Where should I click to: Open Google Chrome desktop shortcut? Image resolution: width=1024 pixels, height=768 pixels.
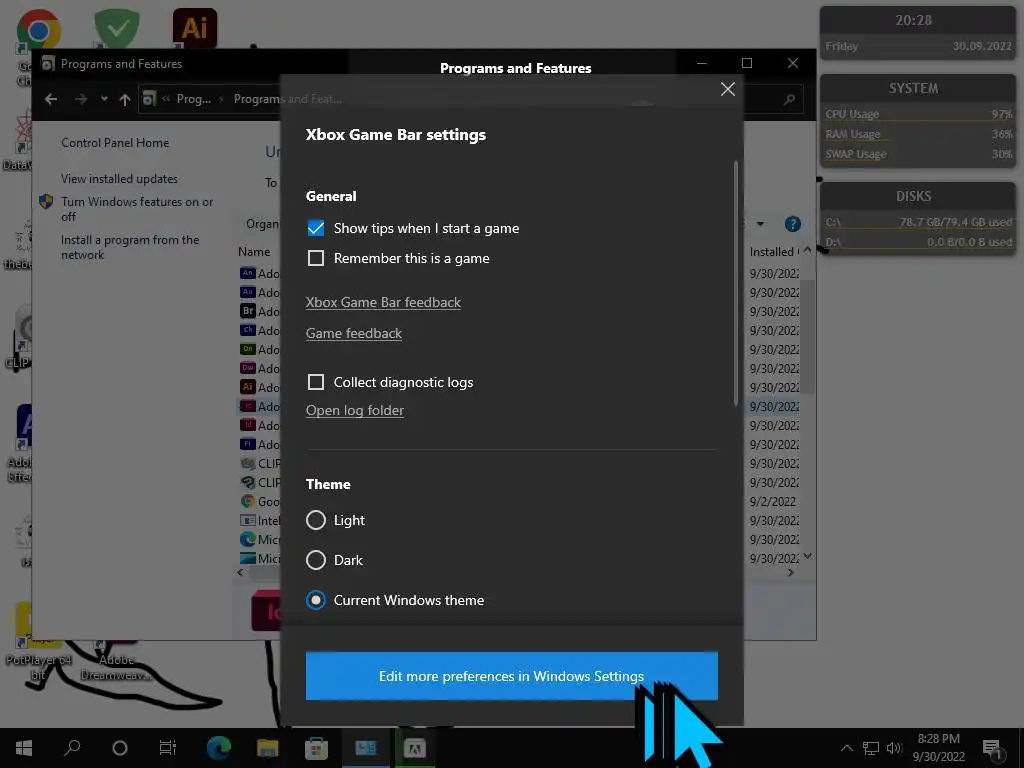pyautogui.click(x=38, y=29)
